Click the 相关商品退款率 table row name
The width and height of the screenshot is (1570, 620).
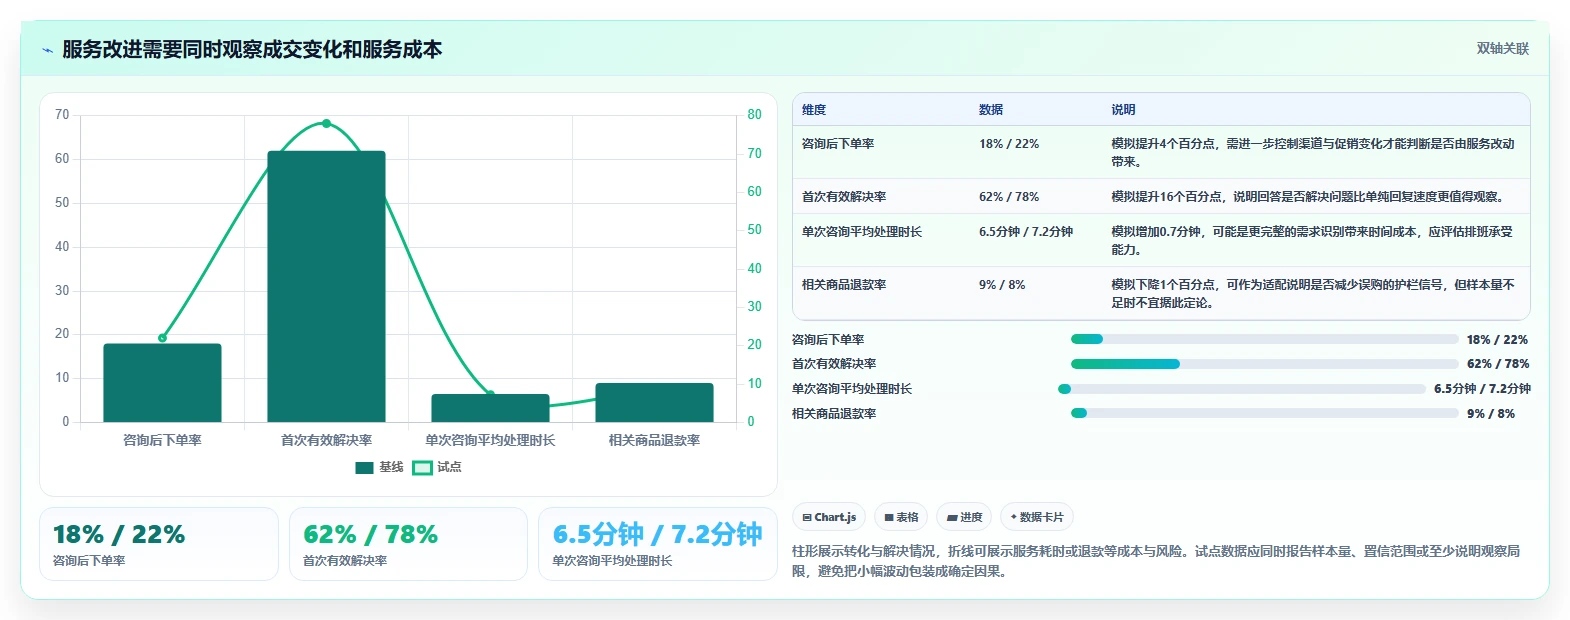pyautogui.click(x=844, y=285)
